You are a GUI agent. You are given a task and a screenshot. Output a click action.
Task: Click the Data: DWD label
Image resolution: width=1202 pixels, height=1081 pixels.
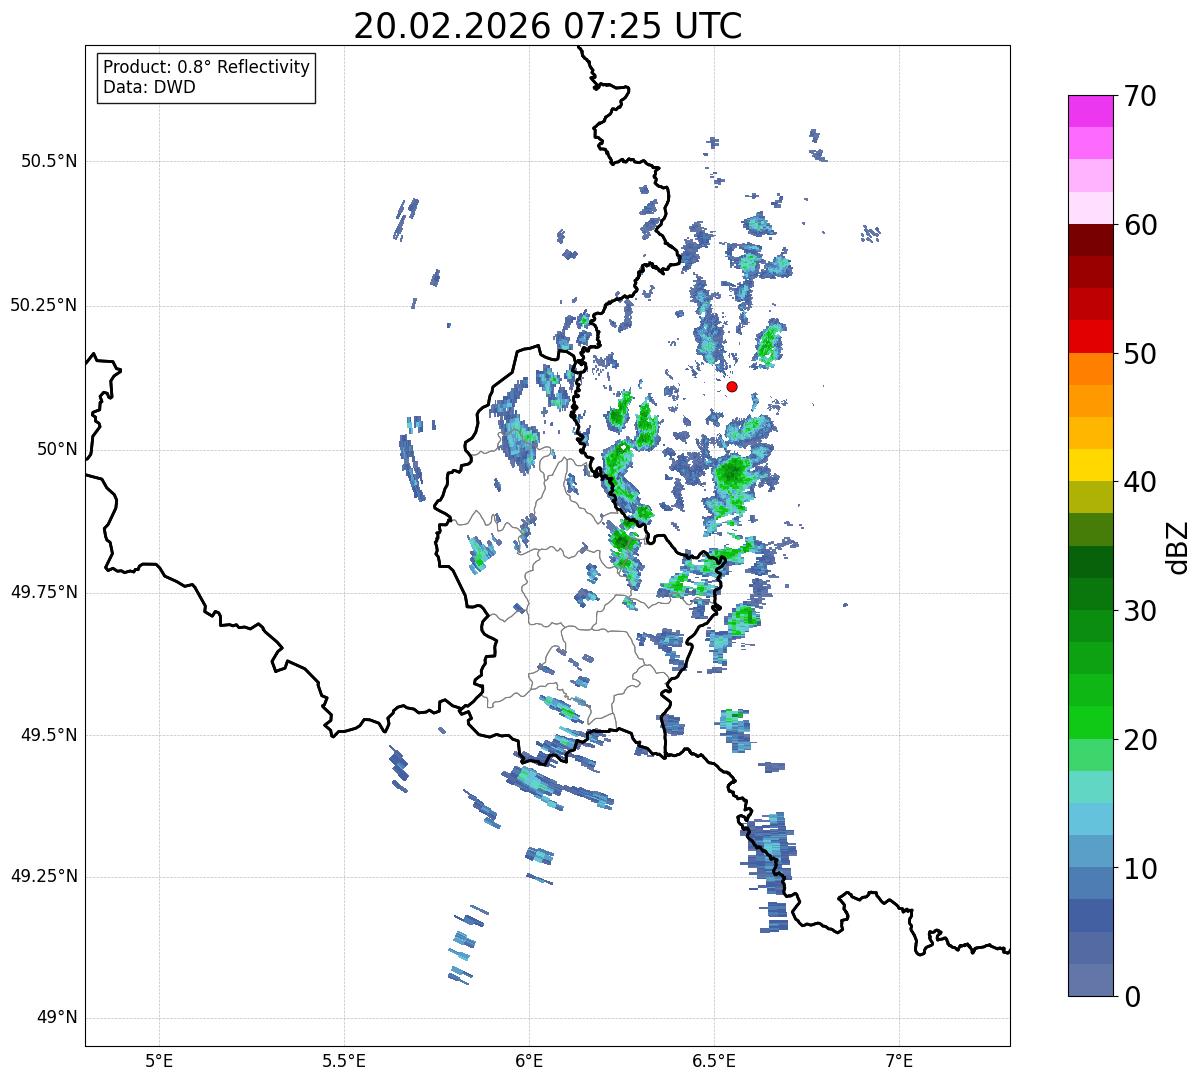point(149,87)
